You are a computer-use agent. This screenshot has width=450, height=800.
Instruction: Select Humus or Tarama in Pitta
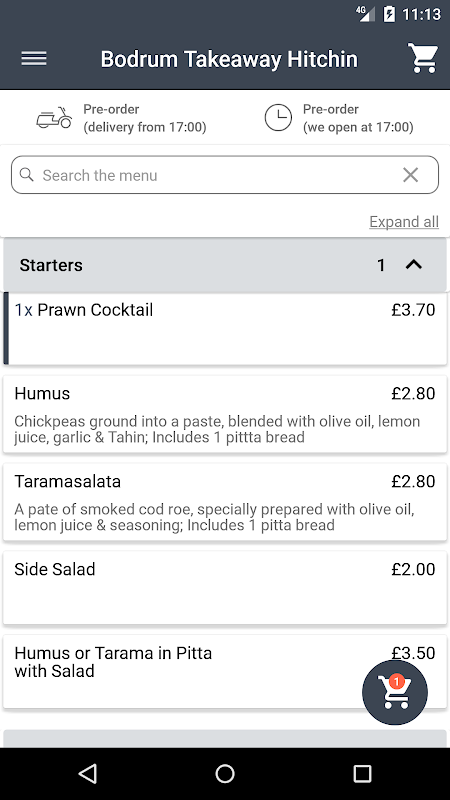coord(225,671)
